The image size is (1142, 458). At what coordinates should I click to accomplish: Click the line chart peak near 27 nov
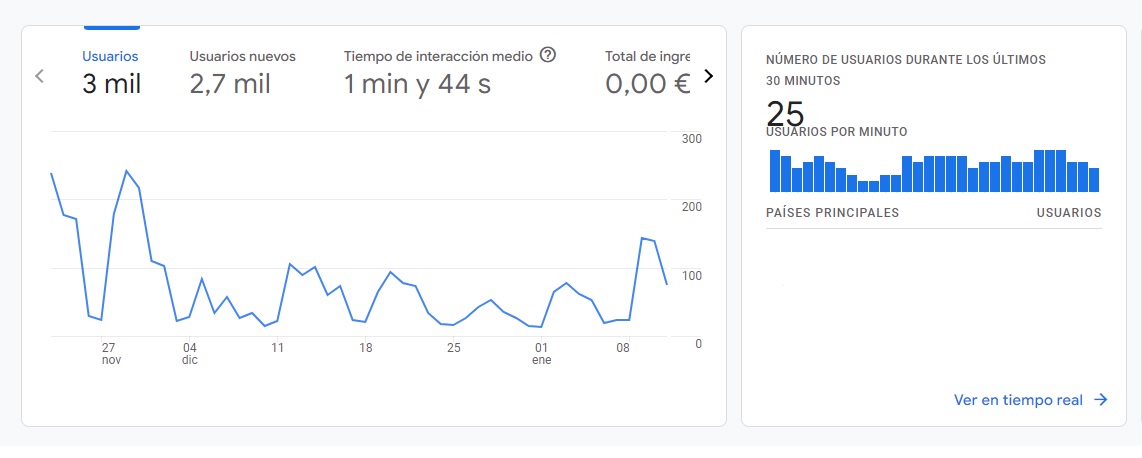pyautogui.click(x=127, y=171)
